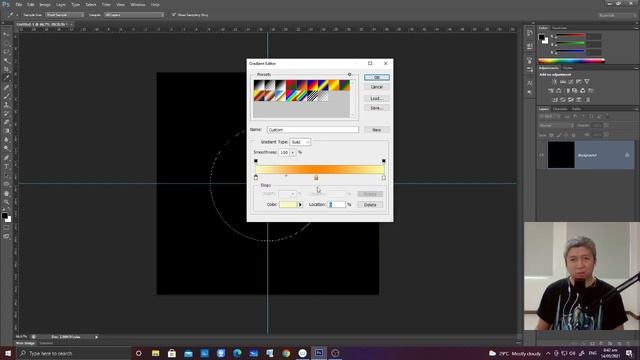640x360 pixels.
Task: Select the Crop tool
Action: [6, 69]
